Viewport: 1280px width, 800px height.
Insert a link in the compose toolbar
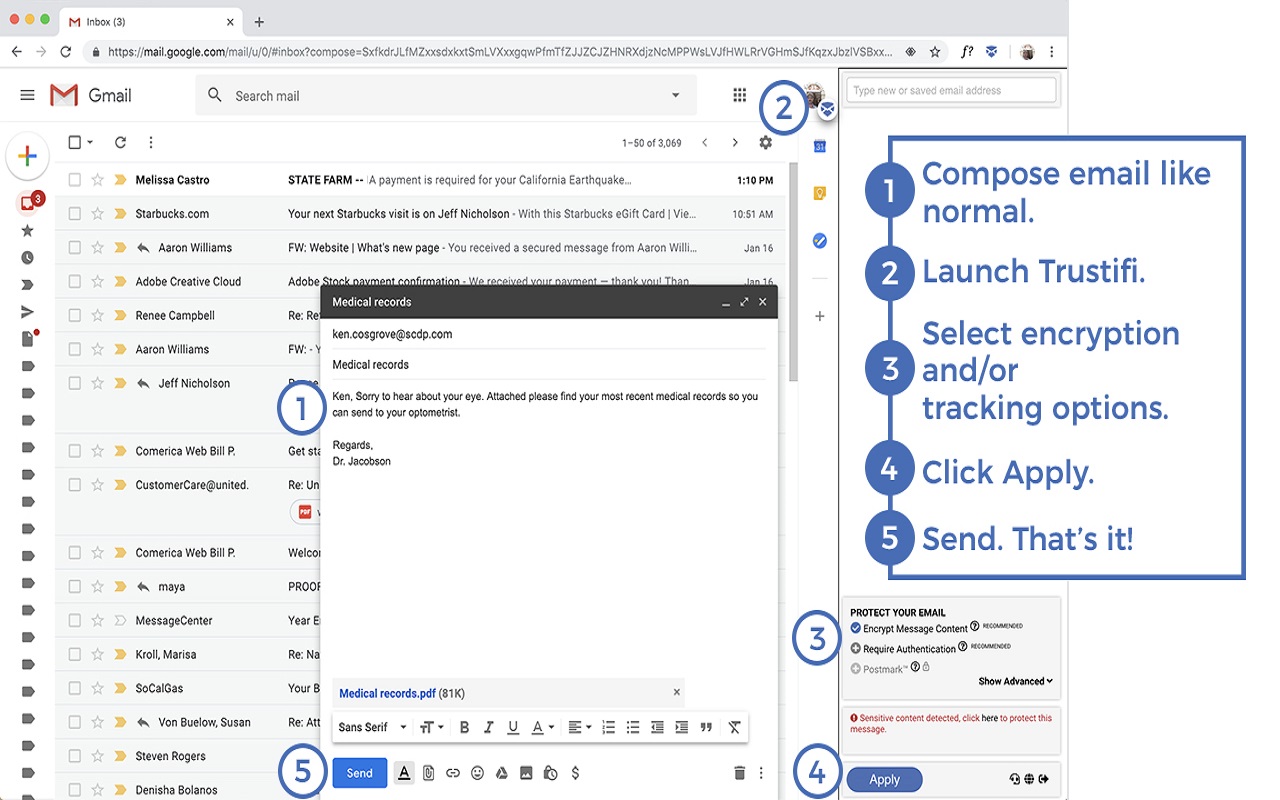pyautogui.click(x=453, y=773)
